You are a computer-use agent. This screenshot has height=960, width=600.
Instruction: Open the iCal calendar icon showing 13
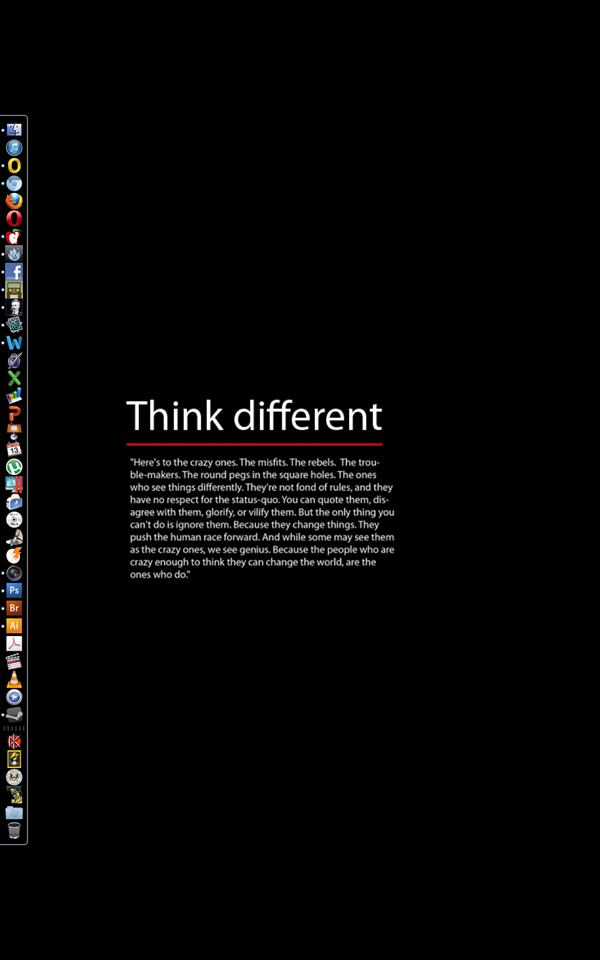tap(14, 449)
